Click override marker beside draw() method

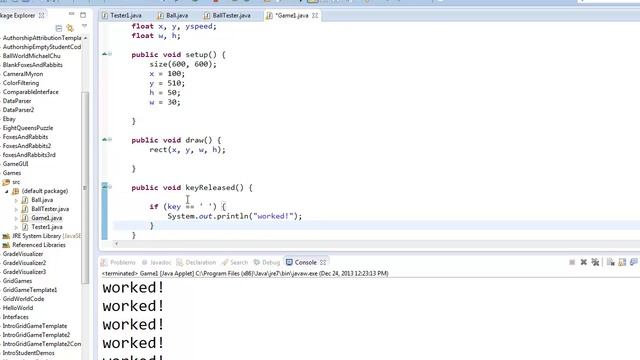tap(104, 140)
